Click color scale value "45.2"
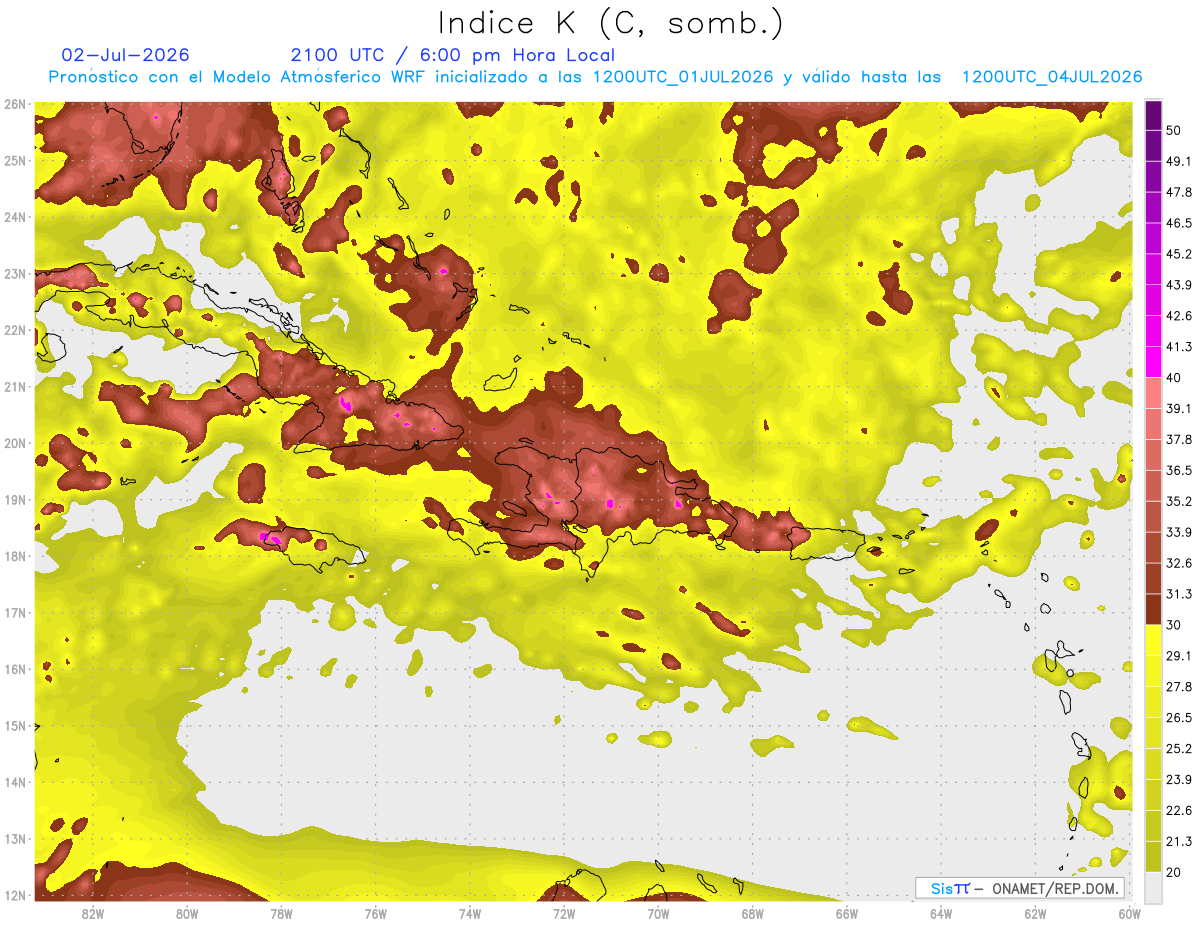The height and width of the screenshot is (927, 1200). click(1180, 253)
